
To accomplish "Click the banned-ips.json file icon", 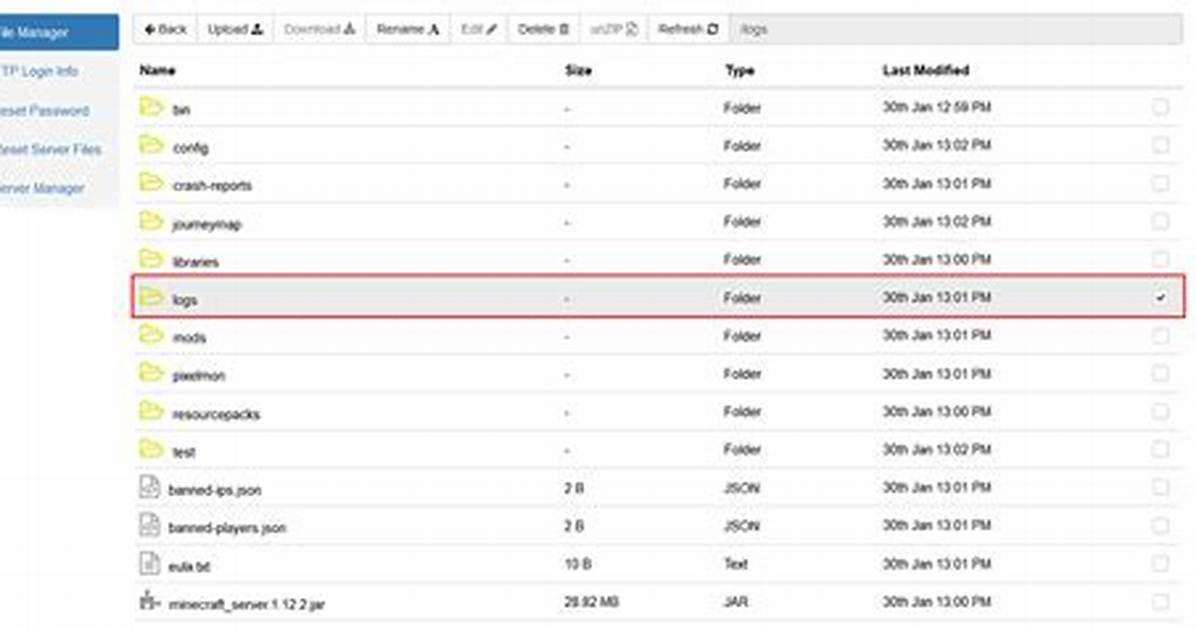I will click(x=150, y=487).
